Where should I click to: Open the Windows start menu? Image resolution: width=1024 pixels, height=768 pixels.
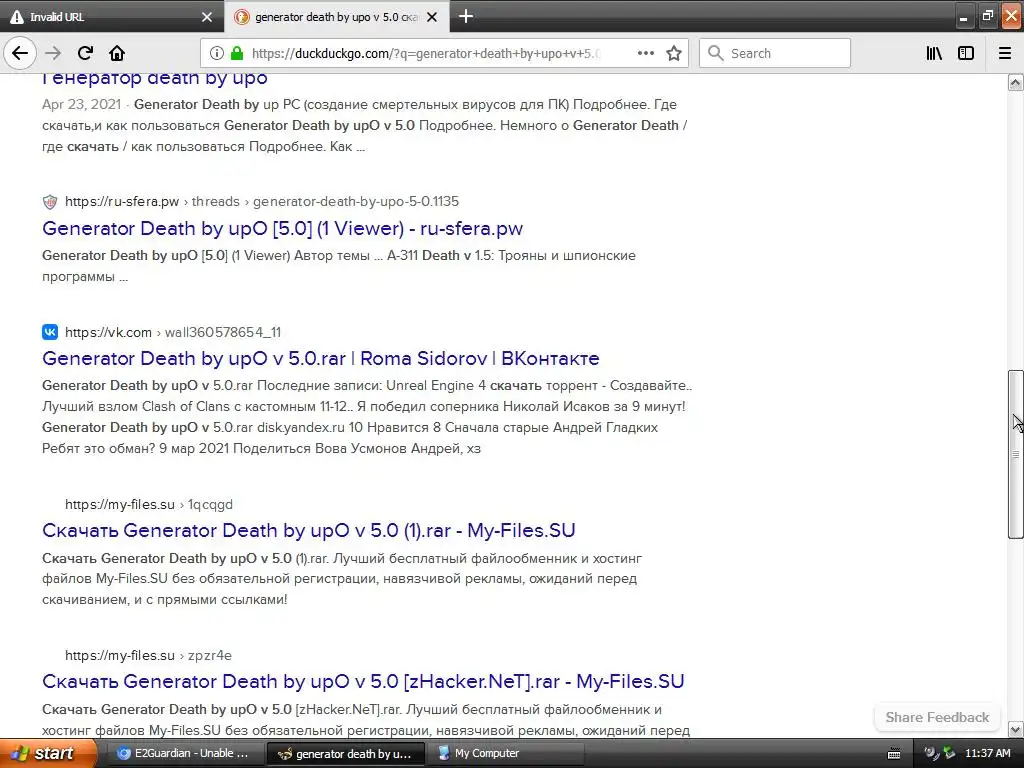(x=49, y=754)
